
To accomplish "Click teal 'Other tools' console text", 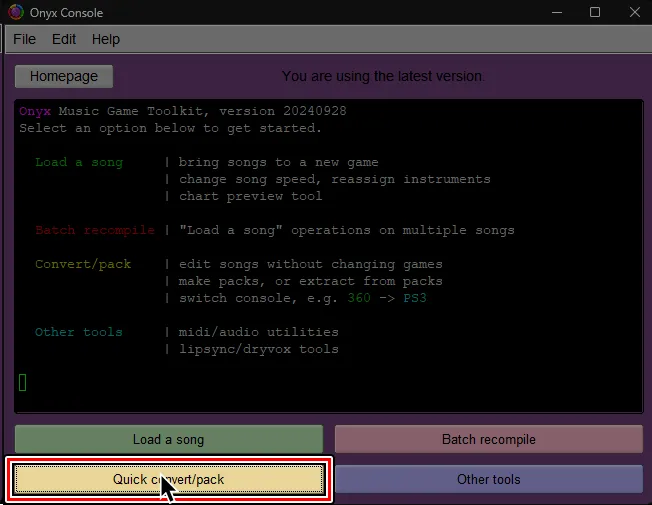I will coord(79,332).
